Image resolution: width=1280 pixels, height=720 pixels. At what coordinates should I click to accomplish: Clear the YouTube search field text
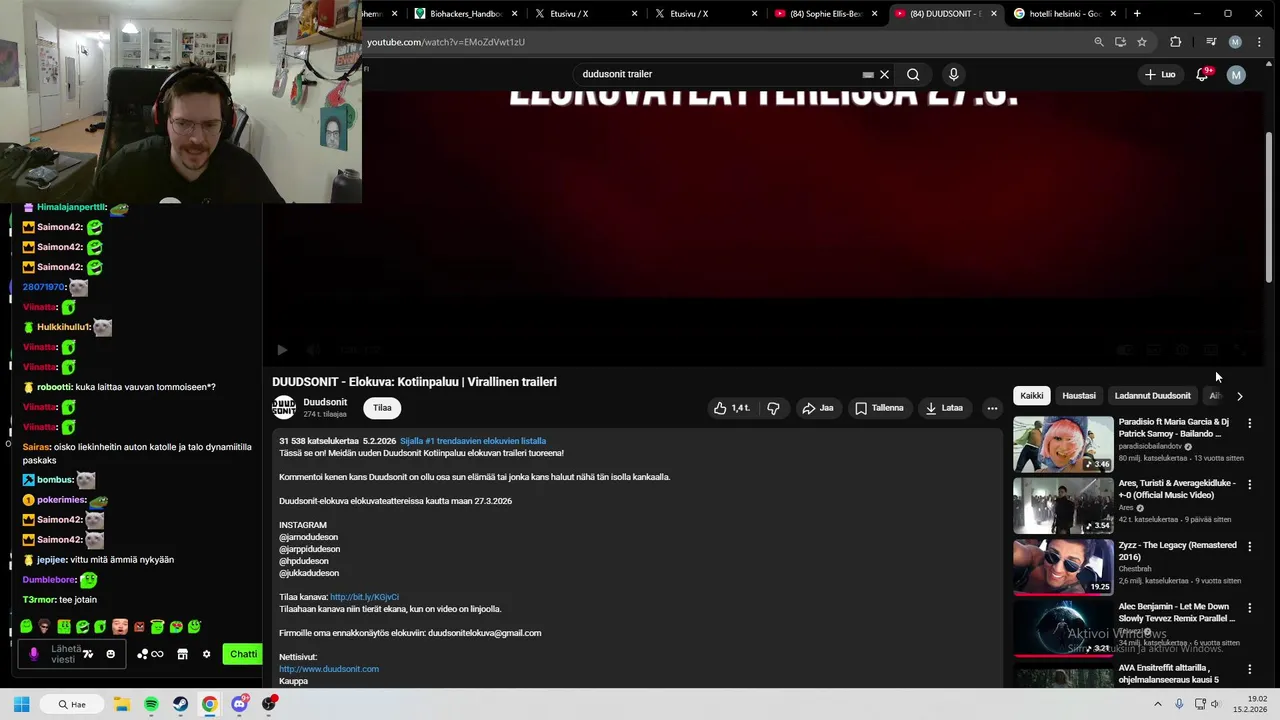884,74
